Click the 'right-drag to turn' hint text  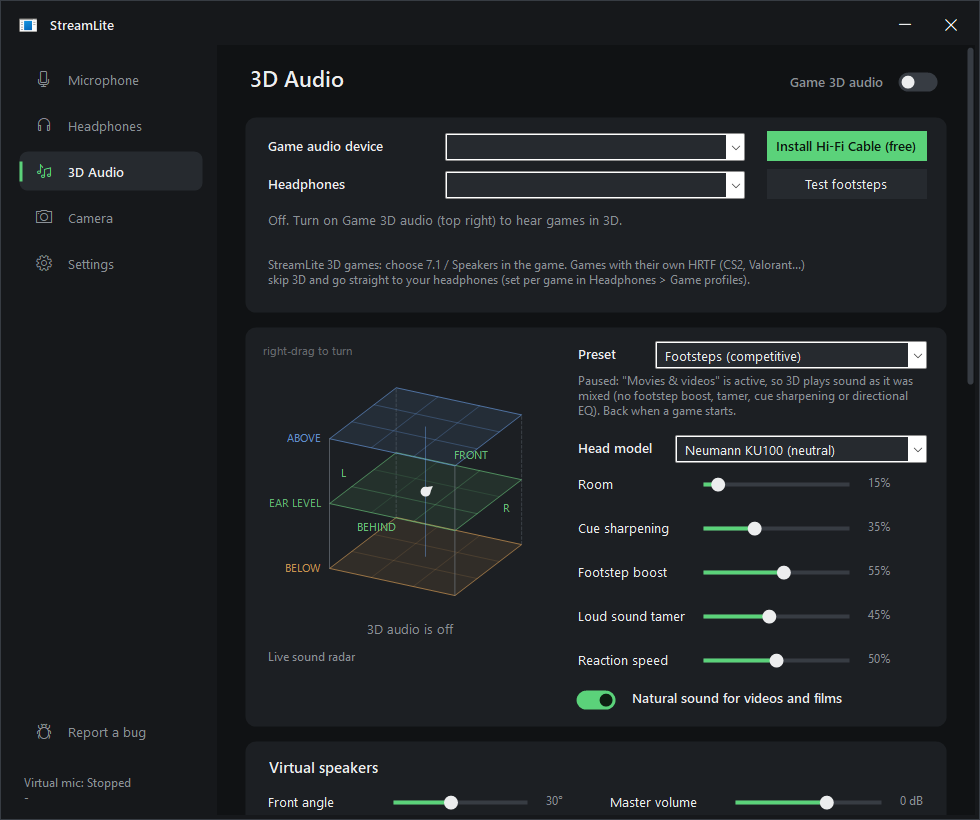[308, 351]
